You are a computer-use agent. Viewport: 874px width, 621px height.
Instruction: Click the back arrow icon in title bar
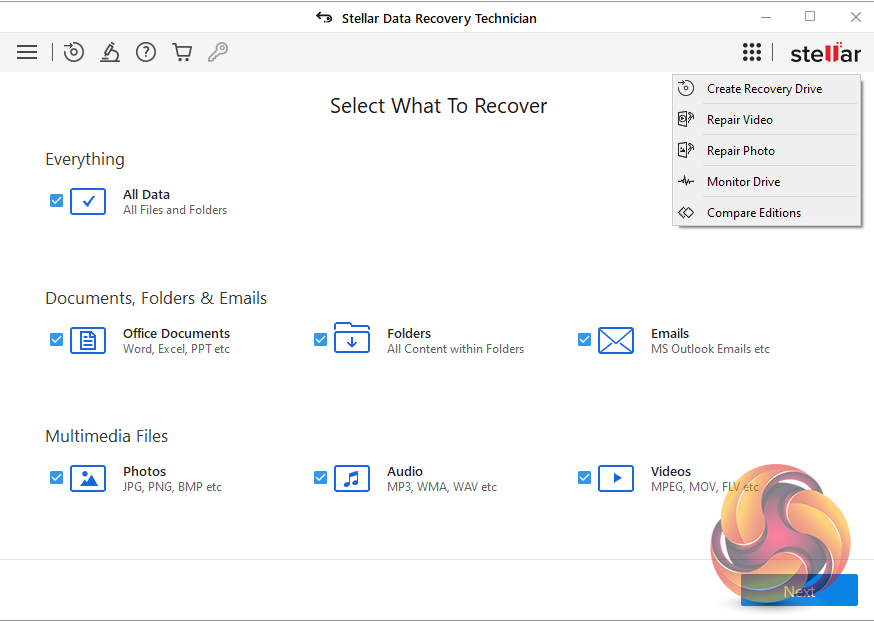click(x=323, y=18)
